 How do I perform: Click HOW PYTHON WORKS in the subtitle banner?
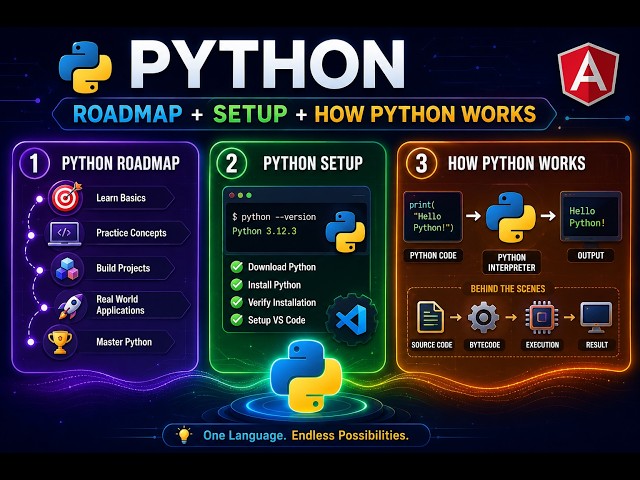pyautogui.click(x=425, y=114)
